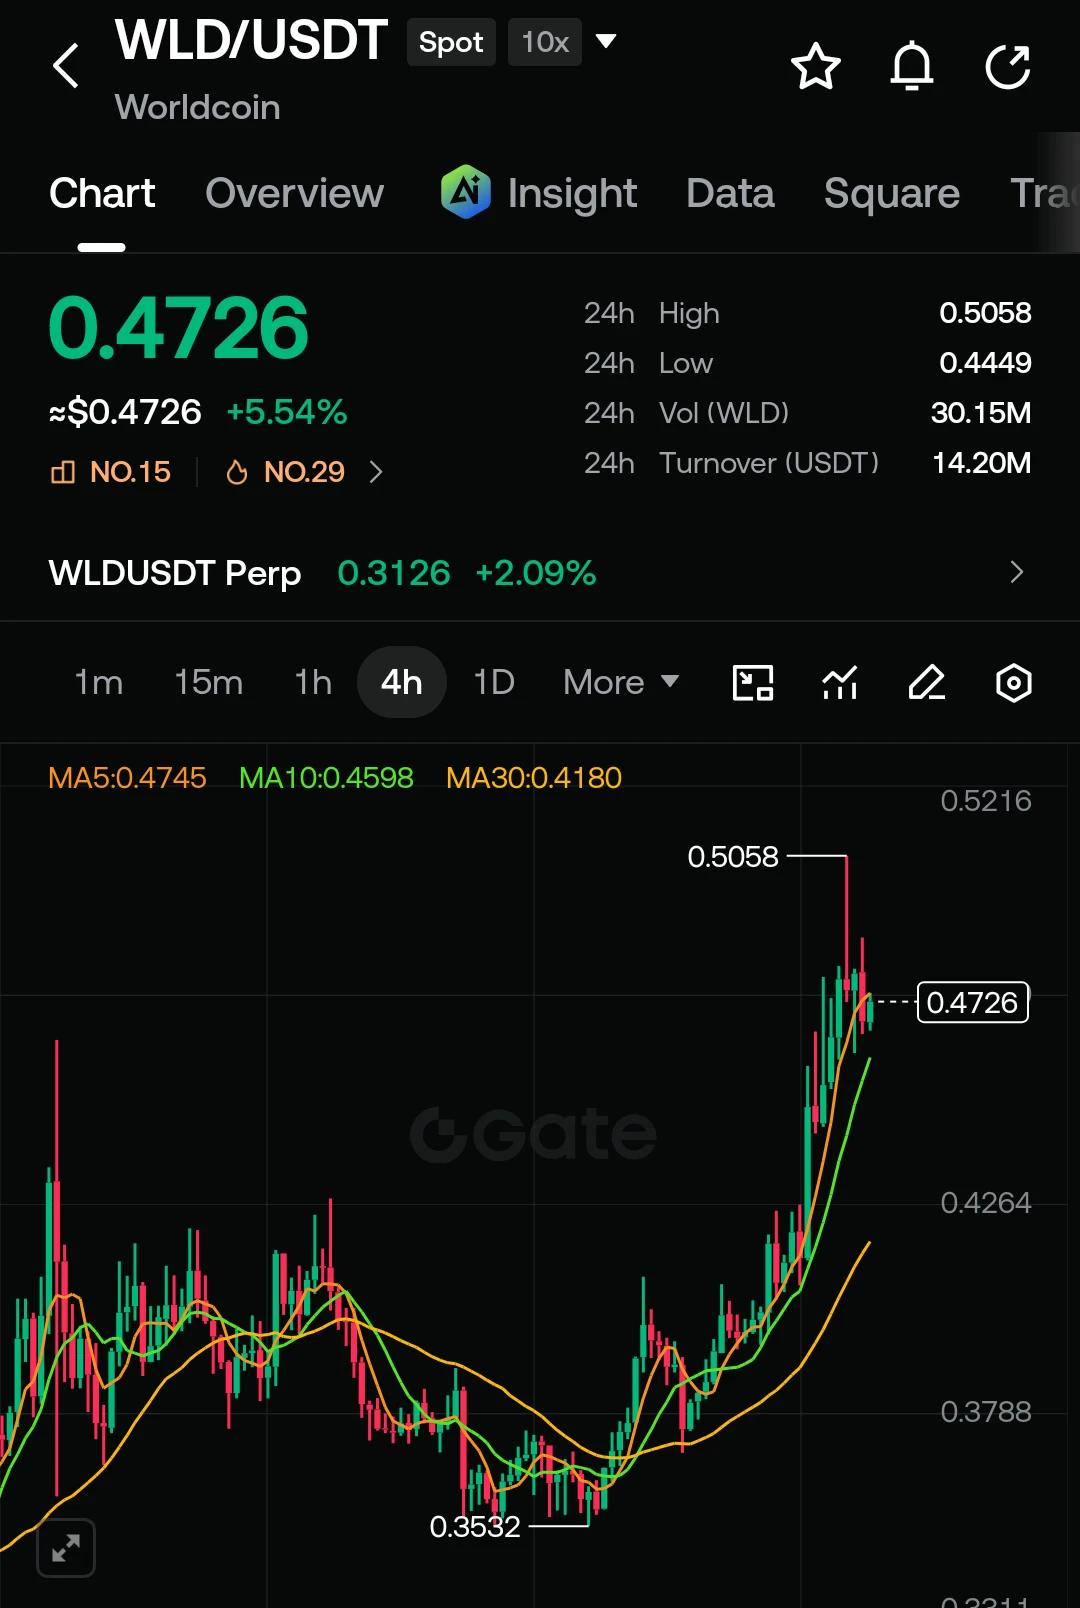Tap the MA30:0.4180 indicator label
1080x1608 pixels.
534,778
